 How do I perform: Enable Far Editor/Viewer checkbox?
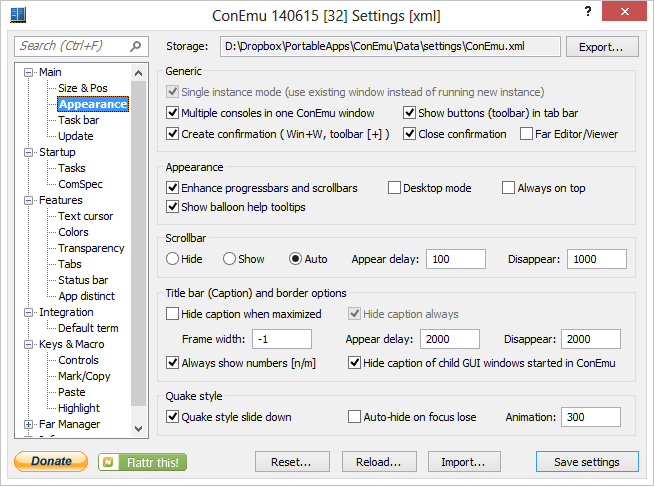(526, 134)
